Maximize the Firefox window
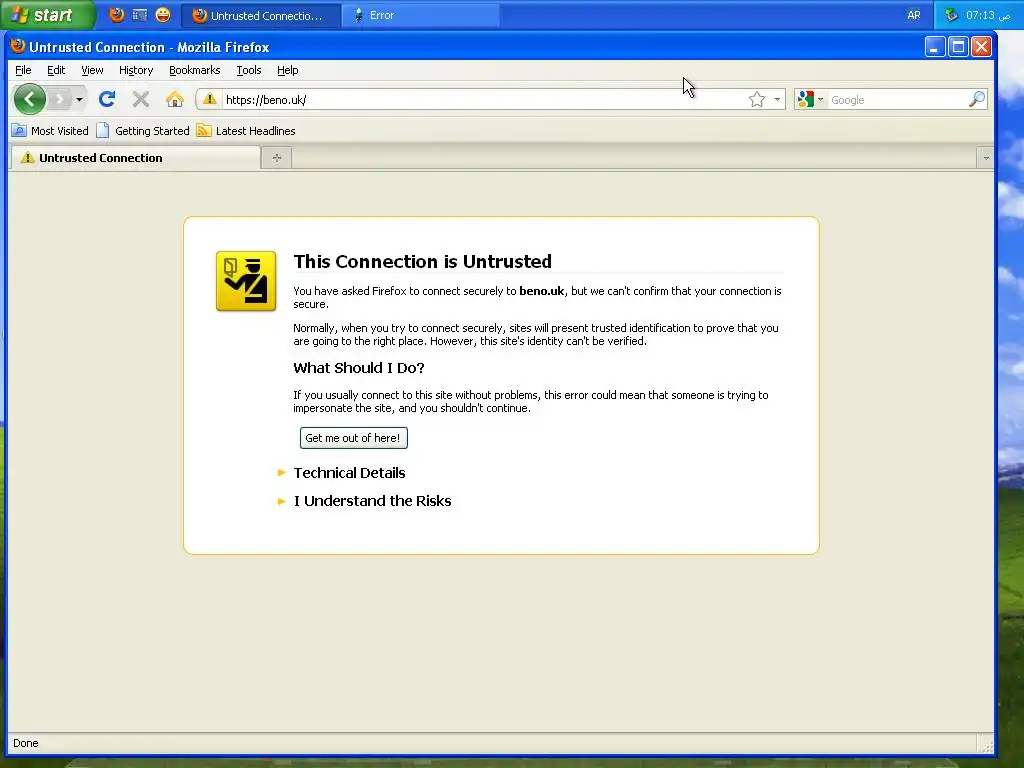The image size is (1024, 768). [x=958, y=46]
